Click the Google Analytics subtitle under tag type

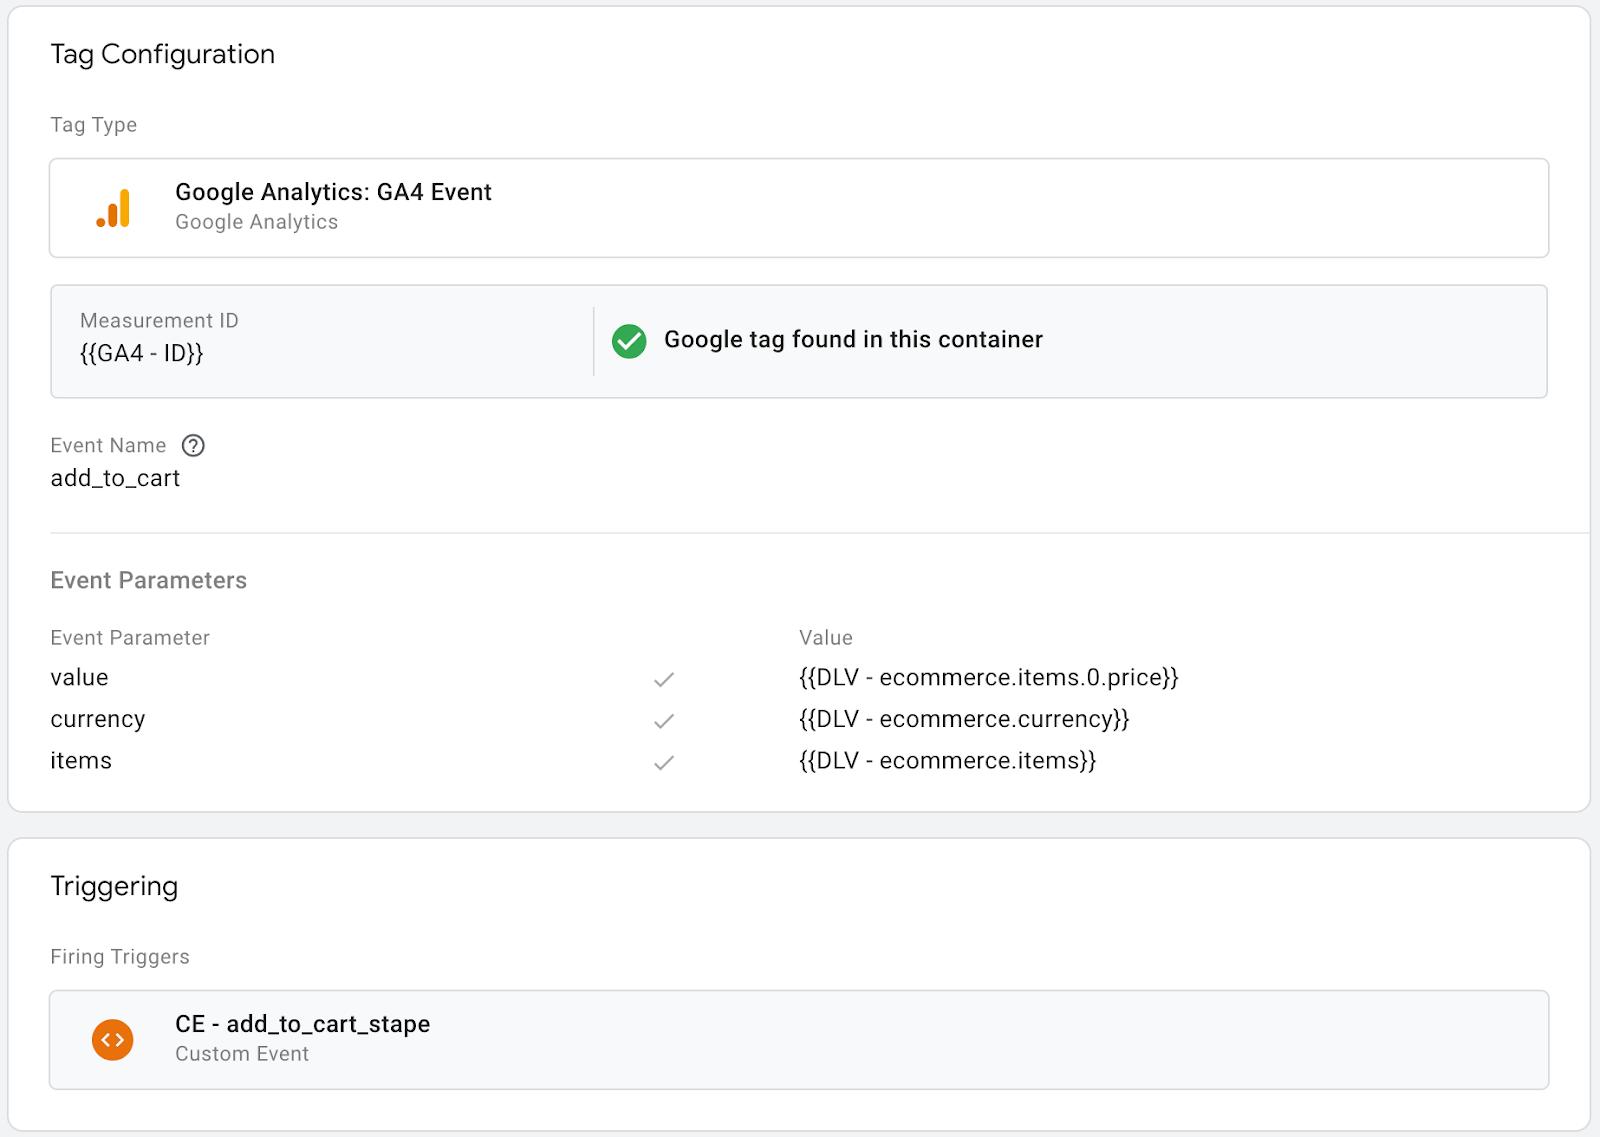pos(257,222)
